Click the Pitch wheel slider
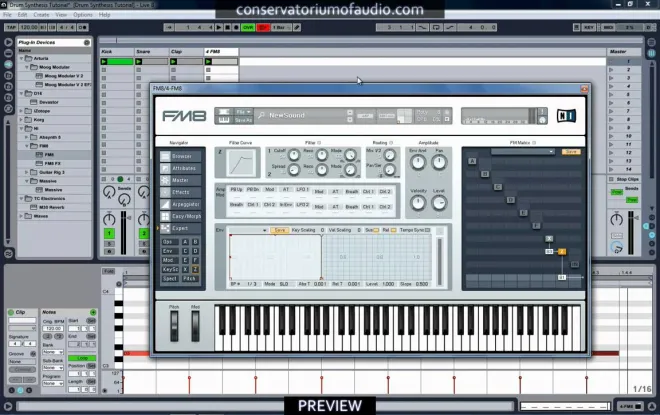 [174, 326]
